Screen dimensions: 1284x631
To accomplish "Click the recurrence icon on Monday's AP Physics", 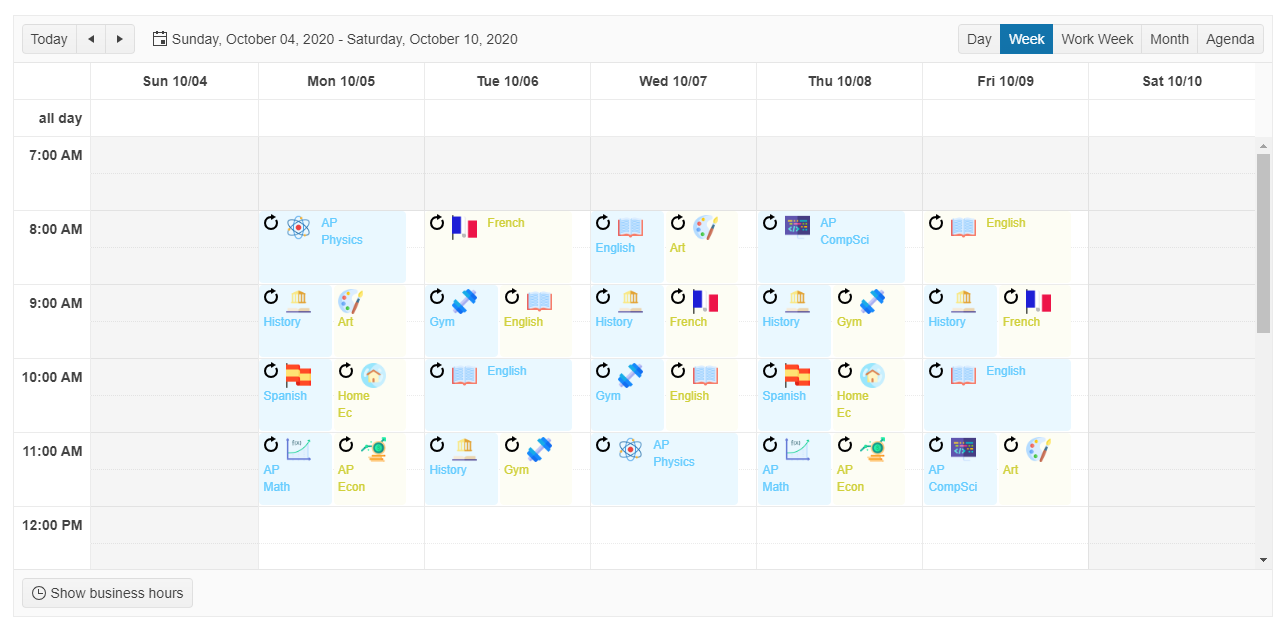I will 271,224.
